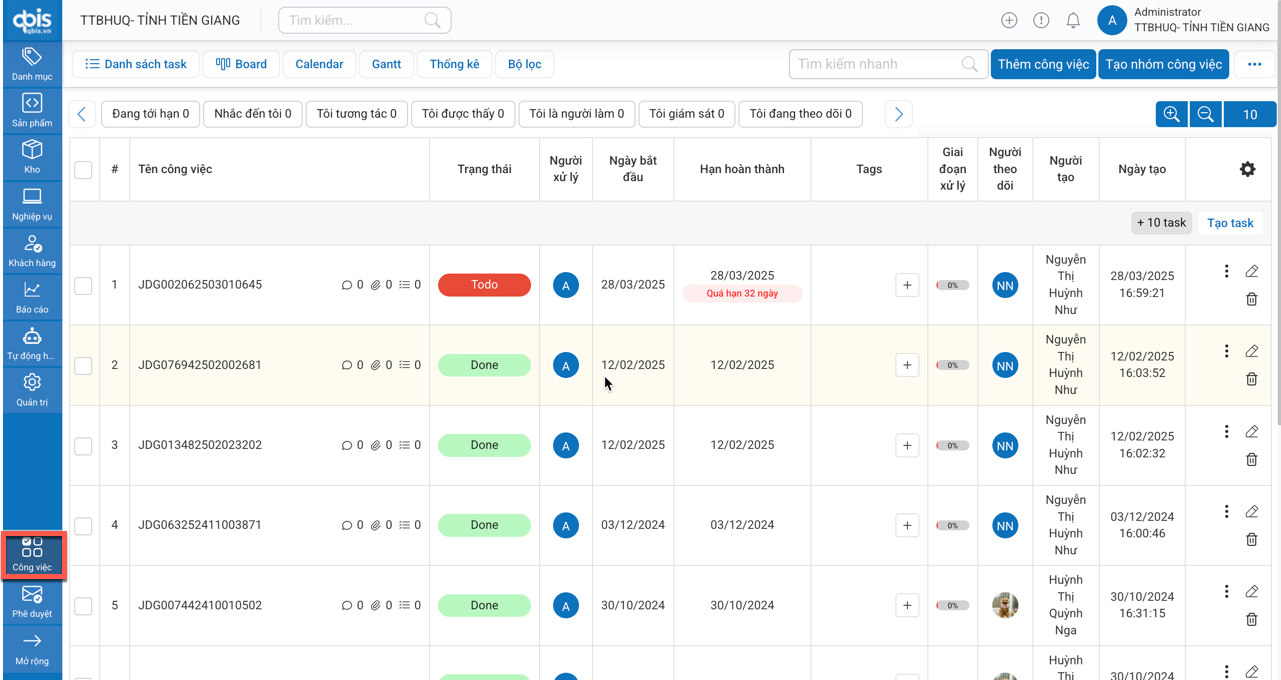Screen dimensions: 1281x680
Task: Open the Sản phẩm sidebar section
Action: [32, 110]
